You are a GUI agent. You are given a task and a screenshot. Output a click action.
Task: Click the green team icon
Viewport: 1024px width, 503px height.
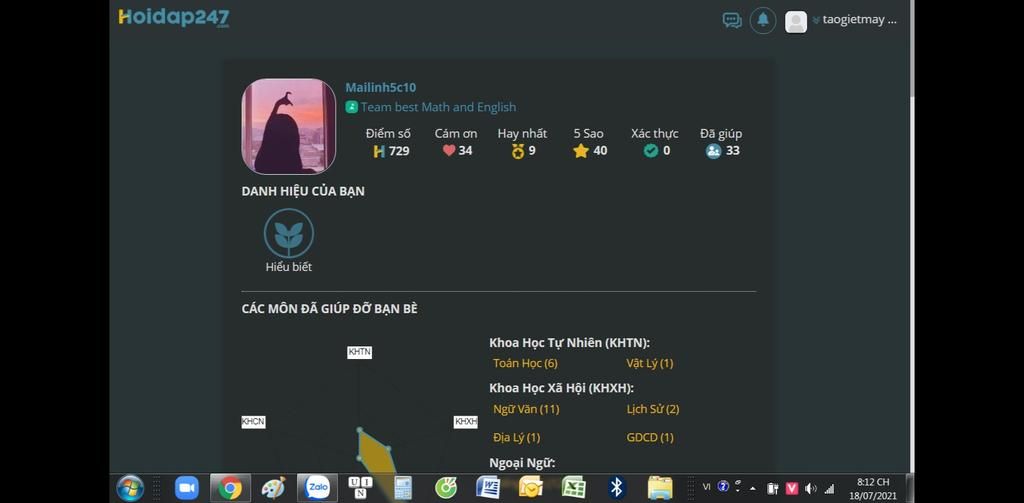point(351,107)
